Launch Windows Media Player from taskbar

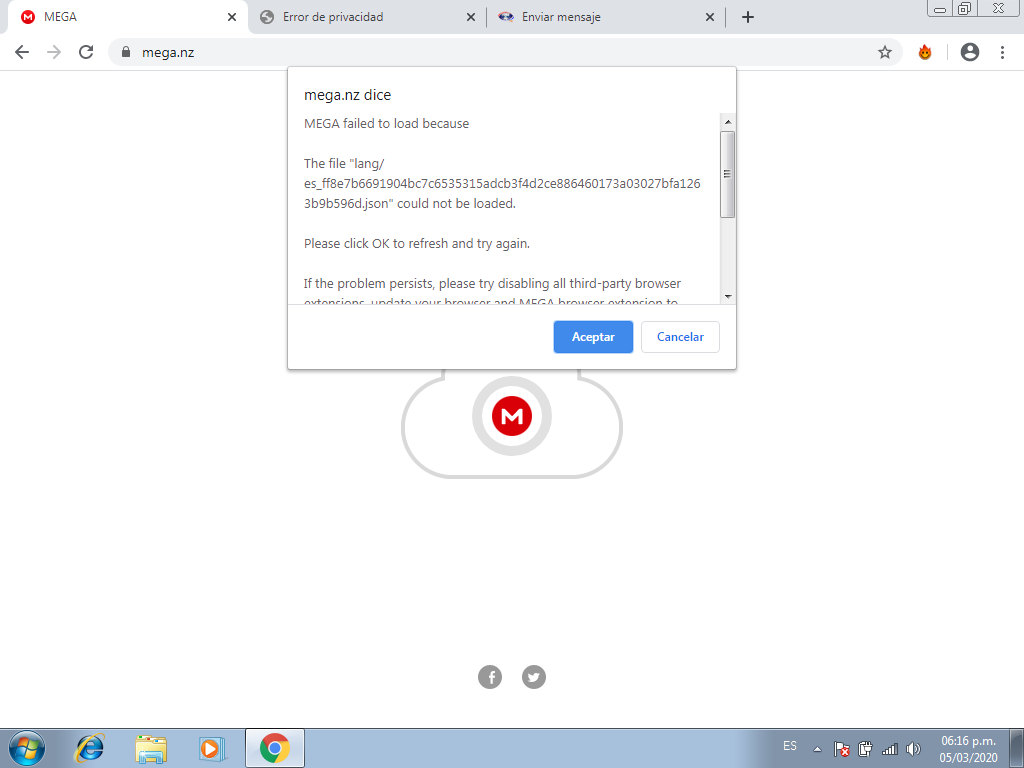[212, 748]
